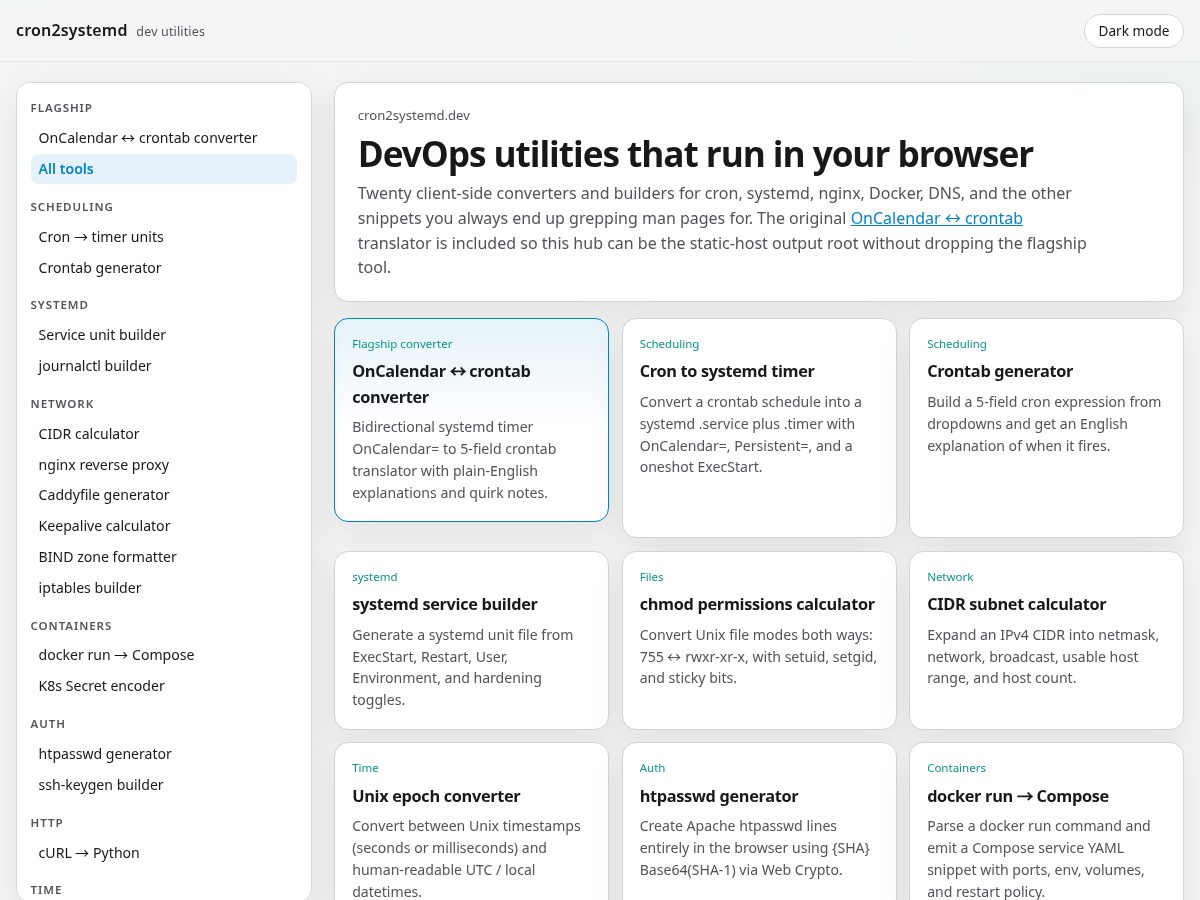Click the Time tag on epoch card
Viewport: 1200px width, 900px height.
tap(365, 768)
